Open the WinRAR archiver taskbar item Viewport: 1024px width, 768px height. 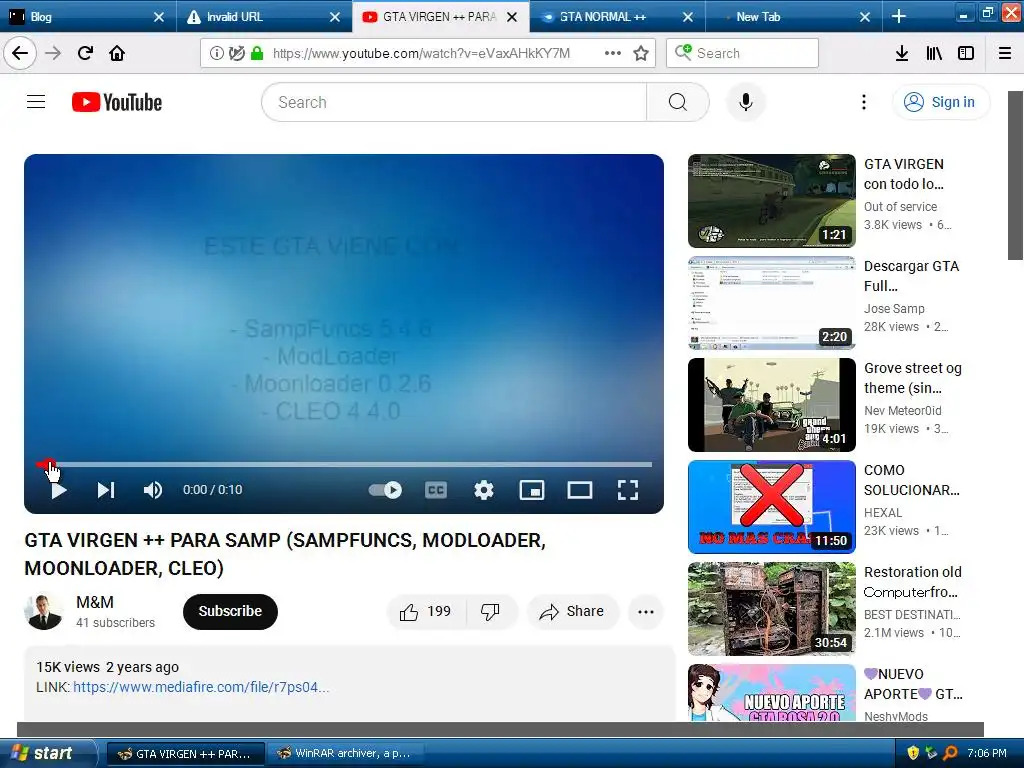pos(344,754)
